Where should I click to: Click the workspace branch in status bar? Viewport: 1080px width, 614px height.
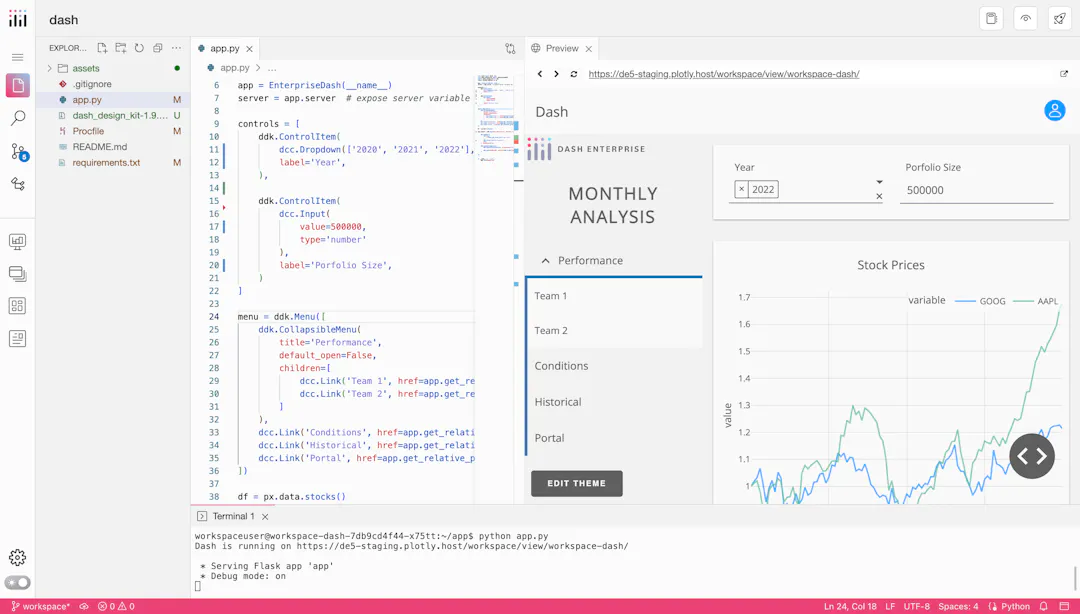pos(41,606)
